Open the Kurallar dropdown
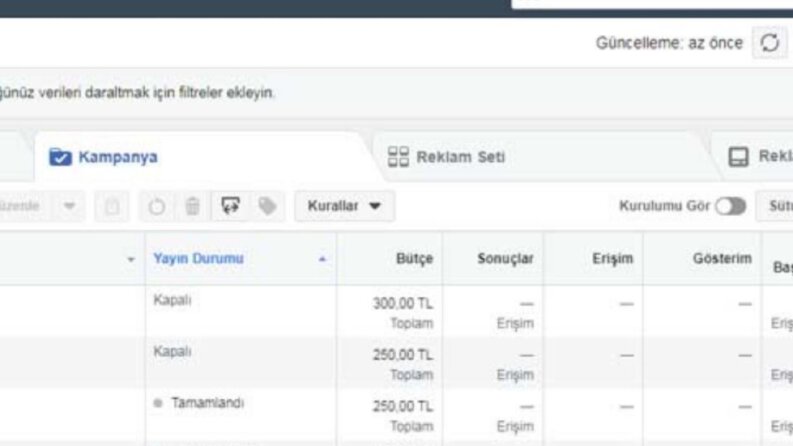The width and height of the screenshot is (793, 446). point(344,206)
